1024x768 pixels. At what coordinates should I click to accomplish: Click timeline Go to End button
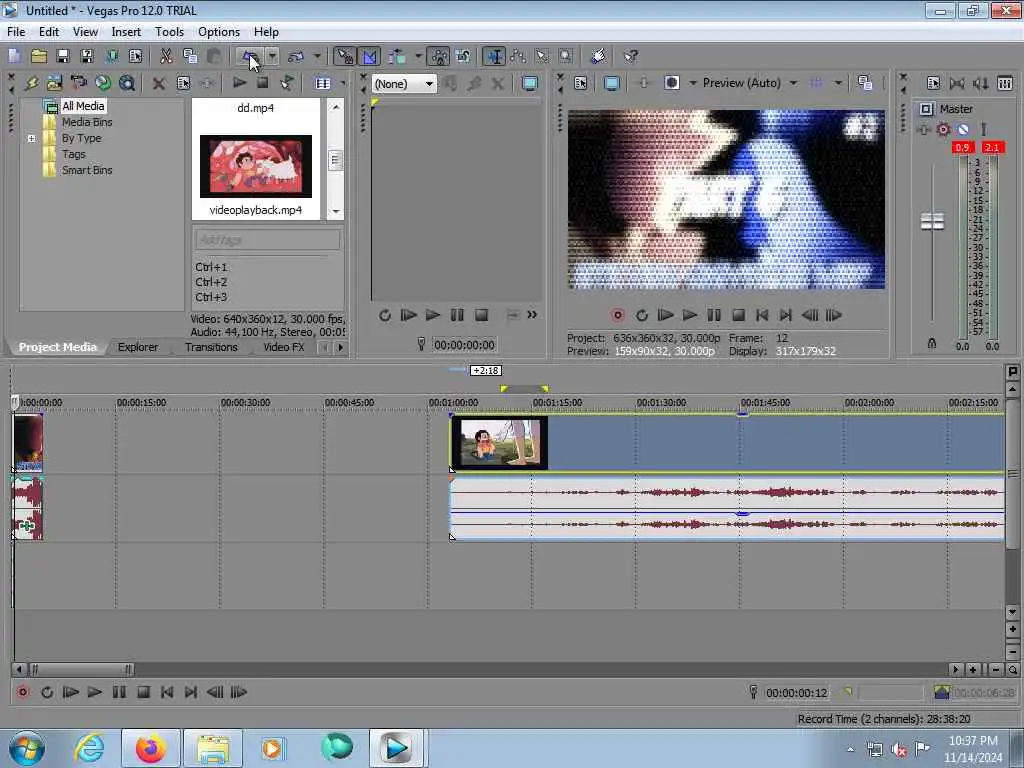coord(191,692)
